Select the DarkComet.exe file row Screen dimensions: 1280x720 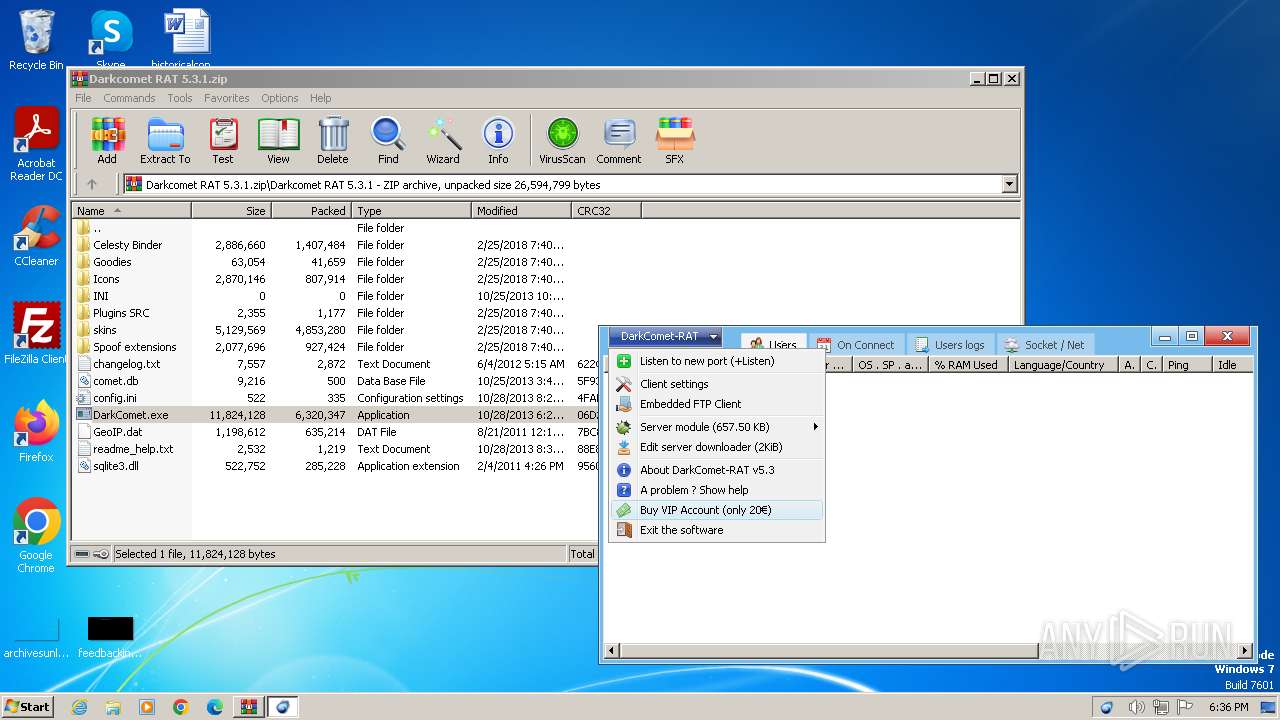click(334, 415)
